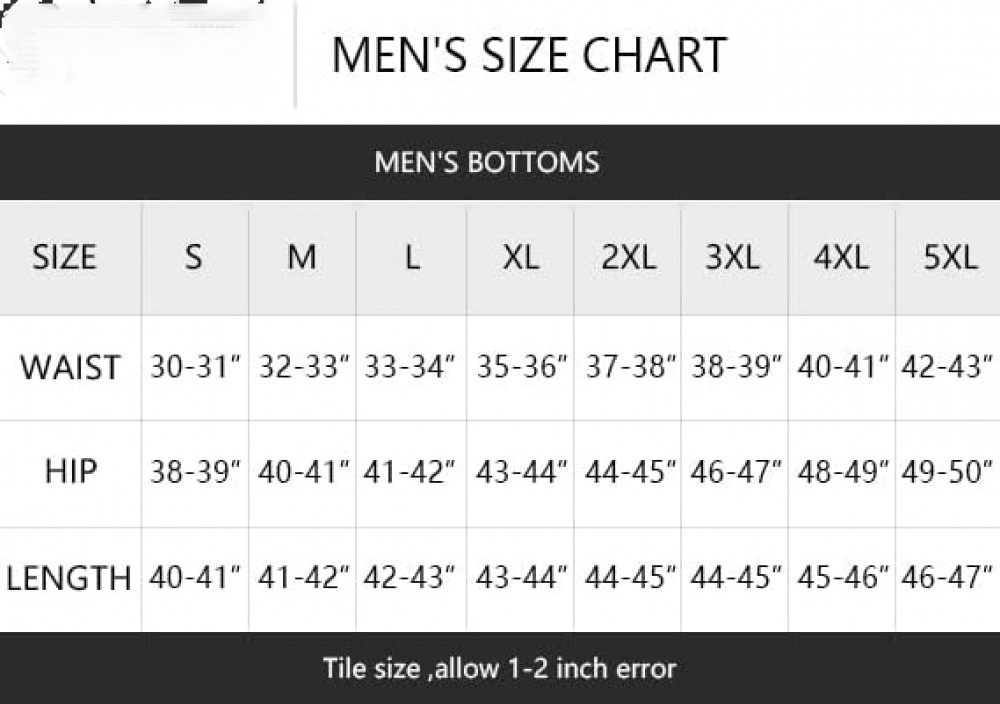Viewport: 1000px width, 704px height.
Task: Click the MEN'S SIZE CHART title
Action: click(528, 55)
